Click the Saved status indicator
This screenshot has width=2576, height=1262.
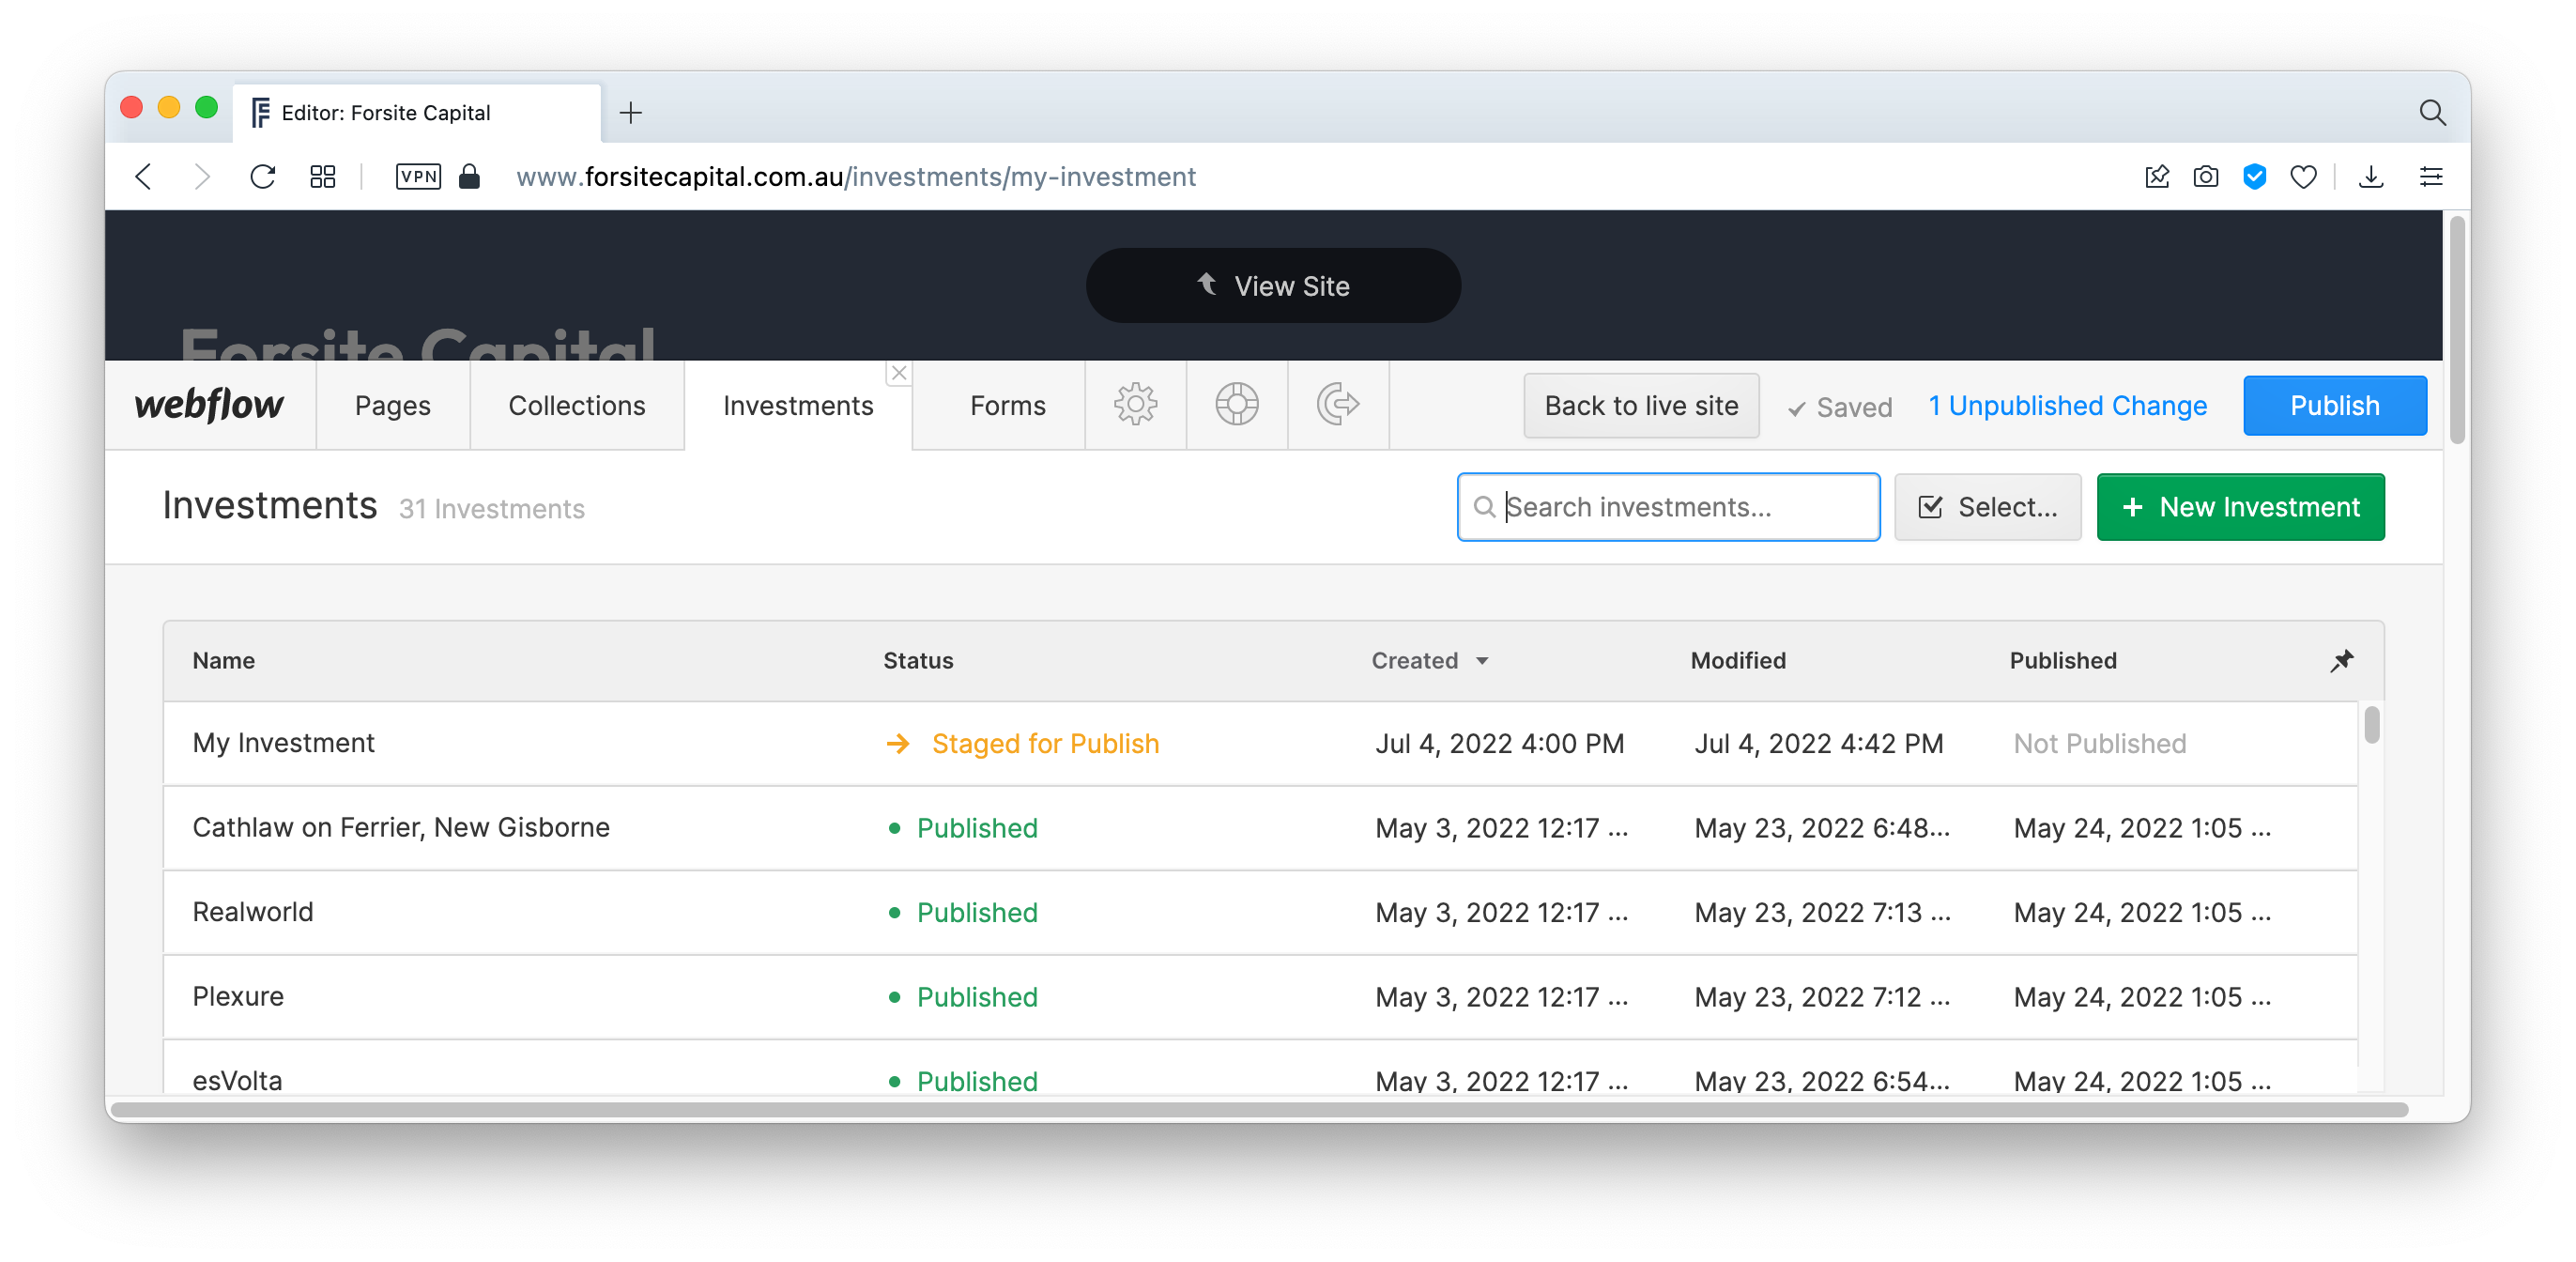[x=1840, y=407]
